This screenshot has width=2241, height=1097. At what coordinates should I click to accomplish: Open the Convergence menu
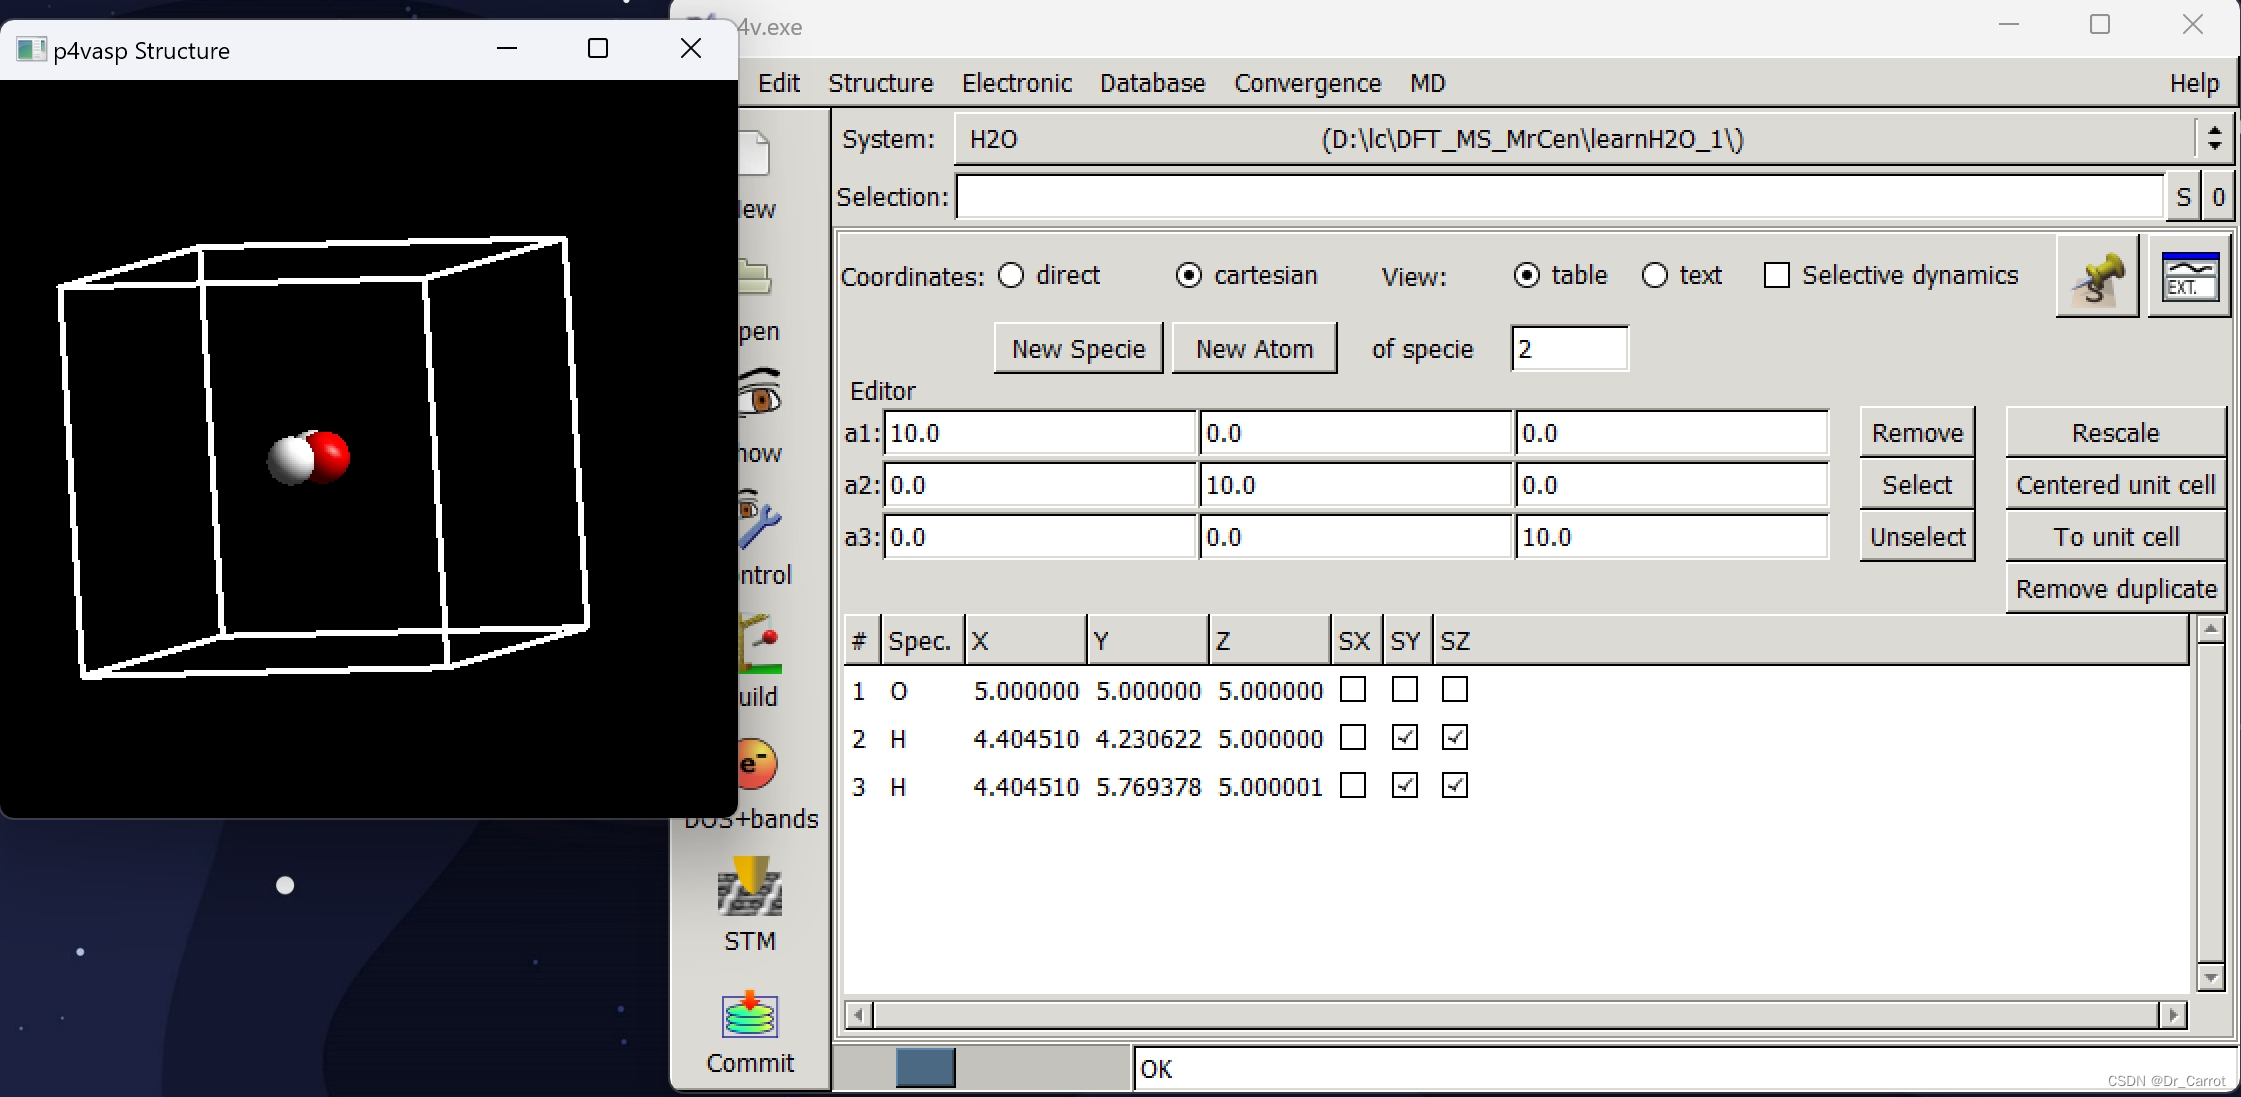point(1307,83)
